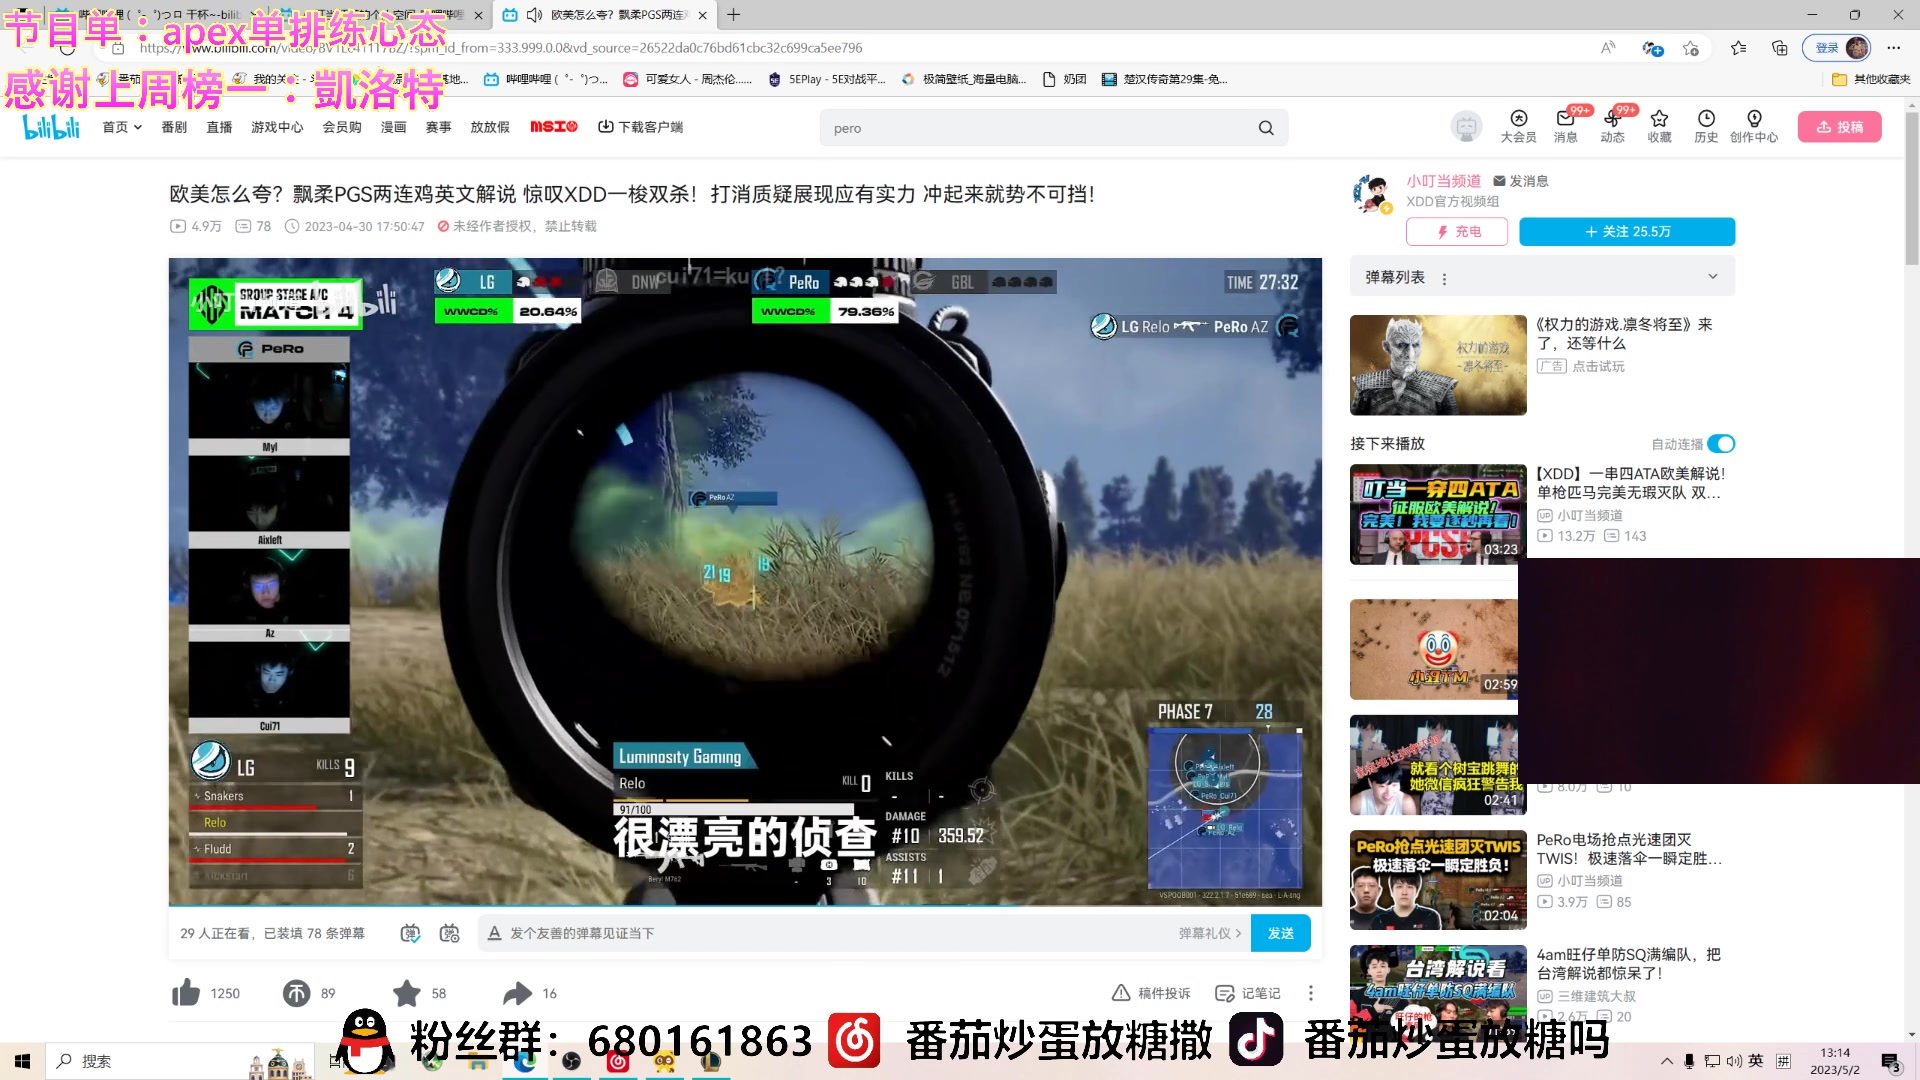The width and height of the screenshot is (1920, 1080).
Task: Click the 投稿 upload button
Action: tap(1840, 127)
